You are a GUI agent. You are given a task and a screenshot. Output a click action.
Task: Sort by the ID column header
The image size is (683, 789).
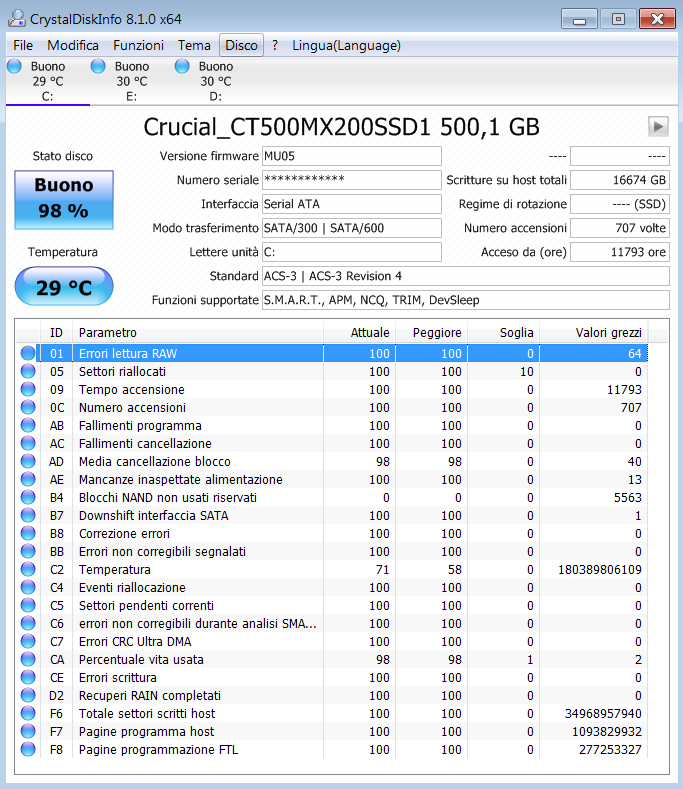[56, 333]
